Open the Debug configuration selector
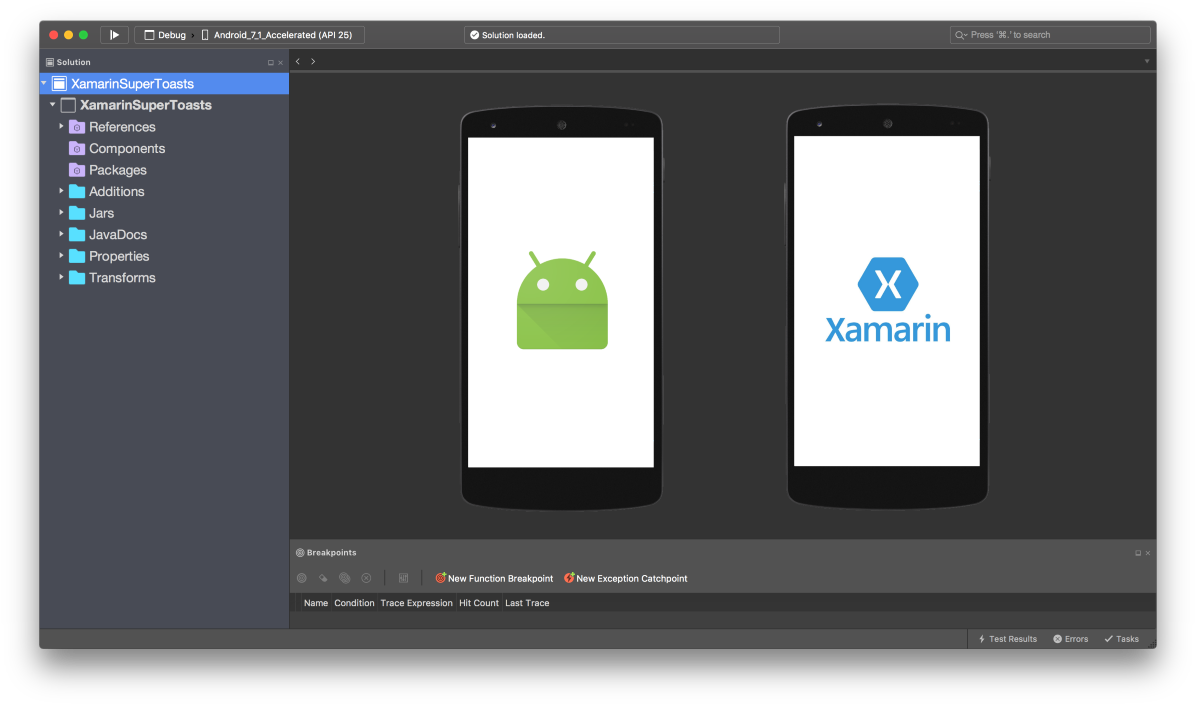This screenshot has width=1195, height=704. pos(165,35)
